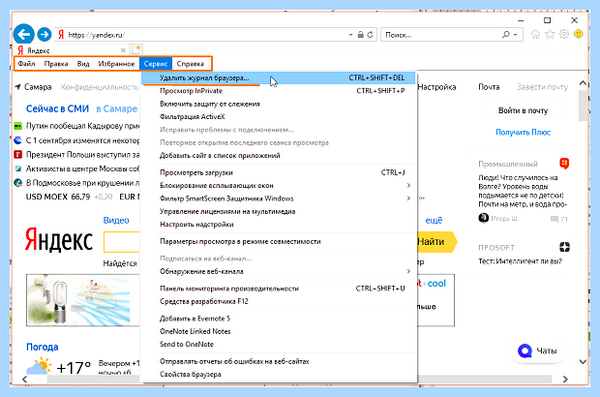
Task: Click the Настройка link
Action: [x=437, y=87]
